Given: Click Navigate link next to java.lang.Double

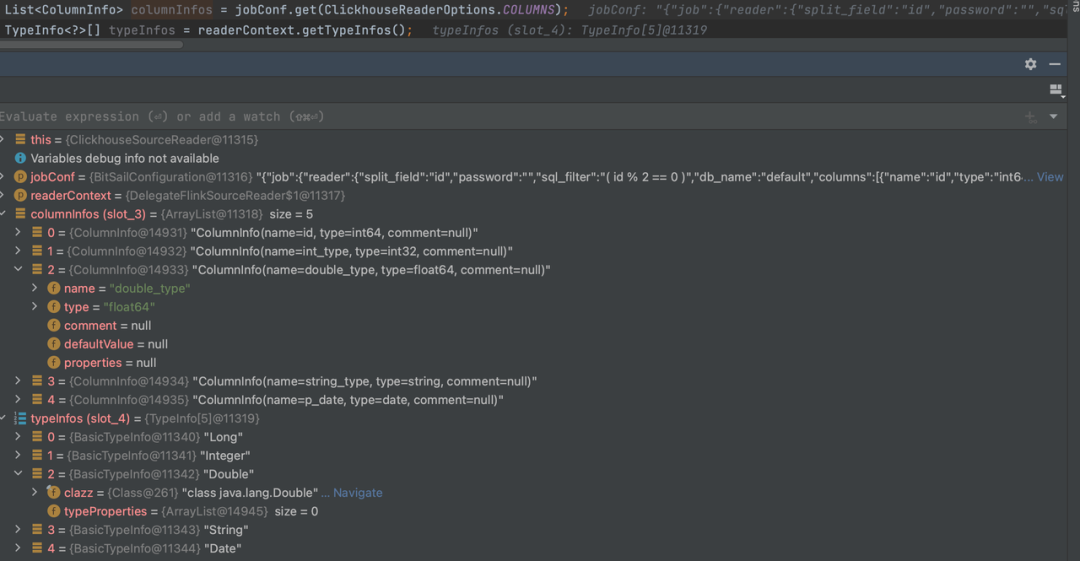Looking at the screenshot, I should point(357,493).
